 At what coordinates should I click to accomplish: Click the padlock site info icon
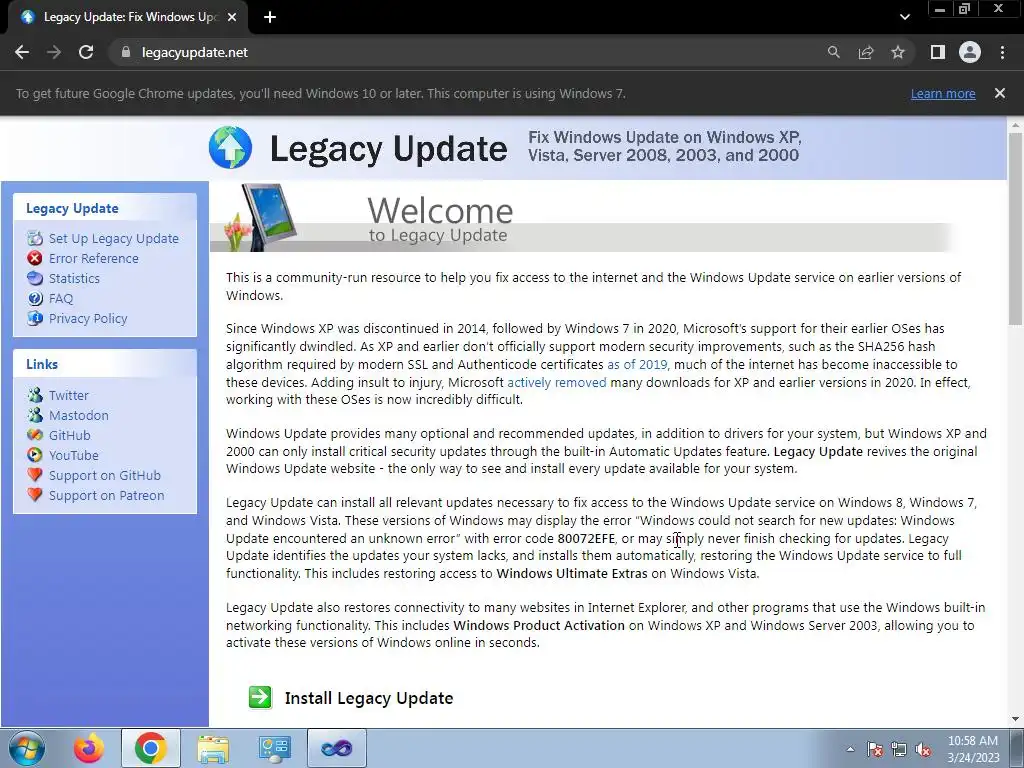[x=125, y=52]
